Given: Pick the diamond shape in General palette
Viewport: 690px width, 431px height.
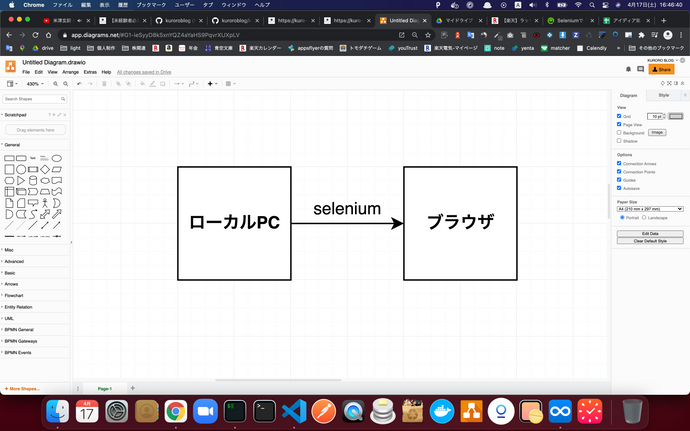Looking at the screenshot, I should point(45,169).
